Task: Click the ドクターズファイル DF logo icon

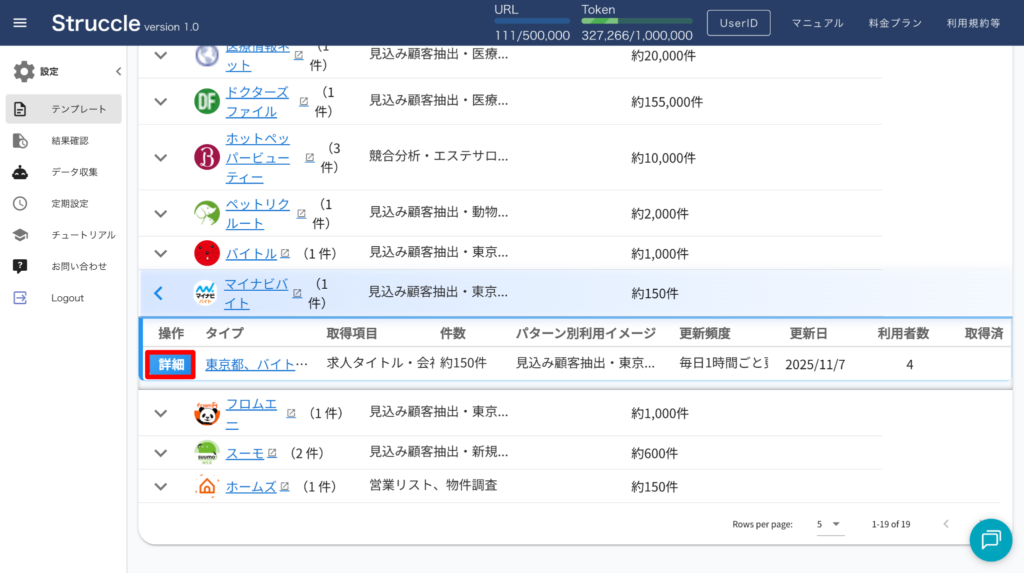Action: tap(207, 101)
